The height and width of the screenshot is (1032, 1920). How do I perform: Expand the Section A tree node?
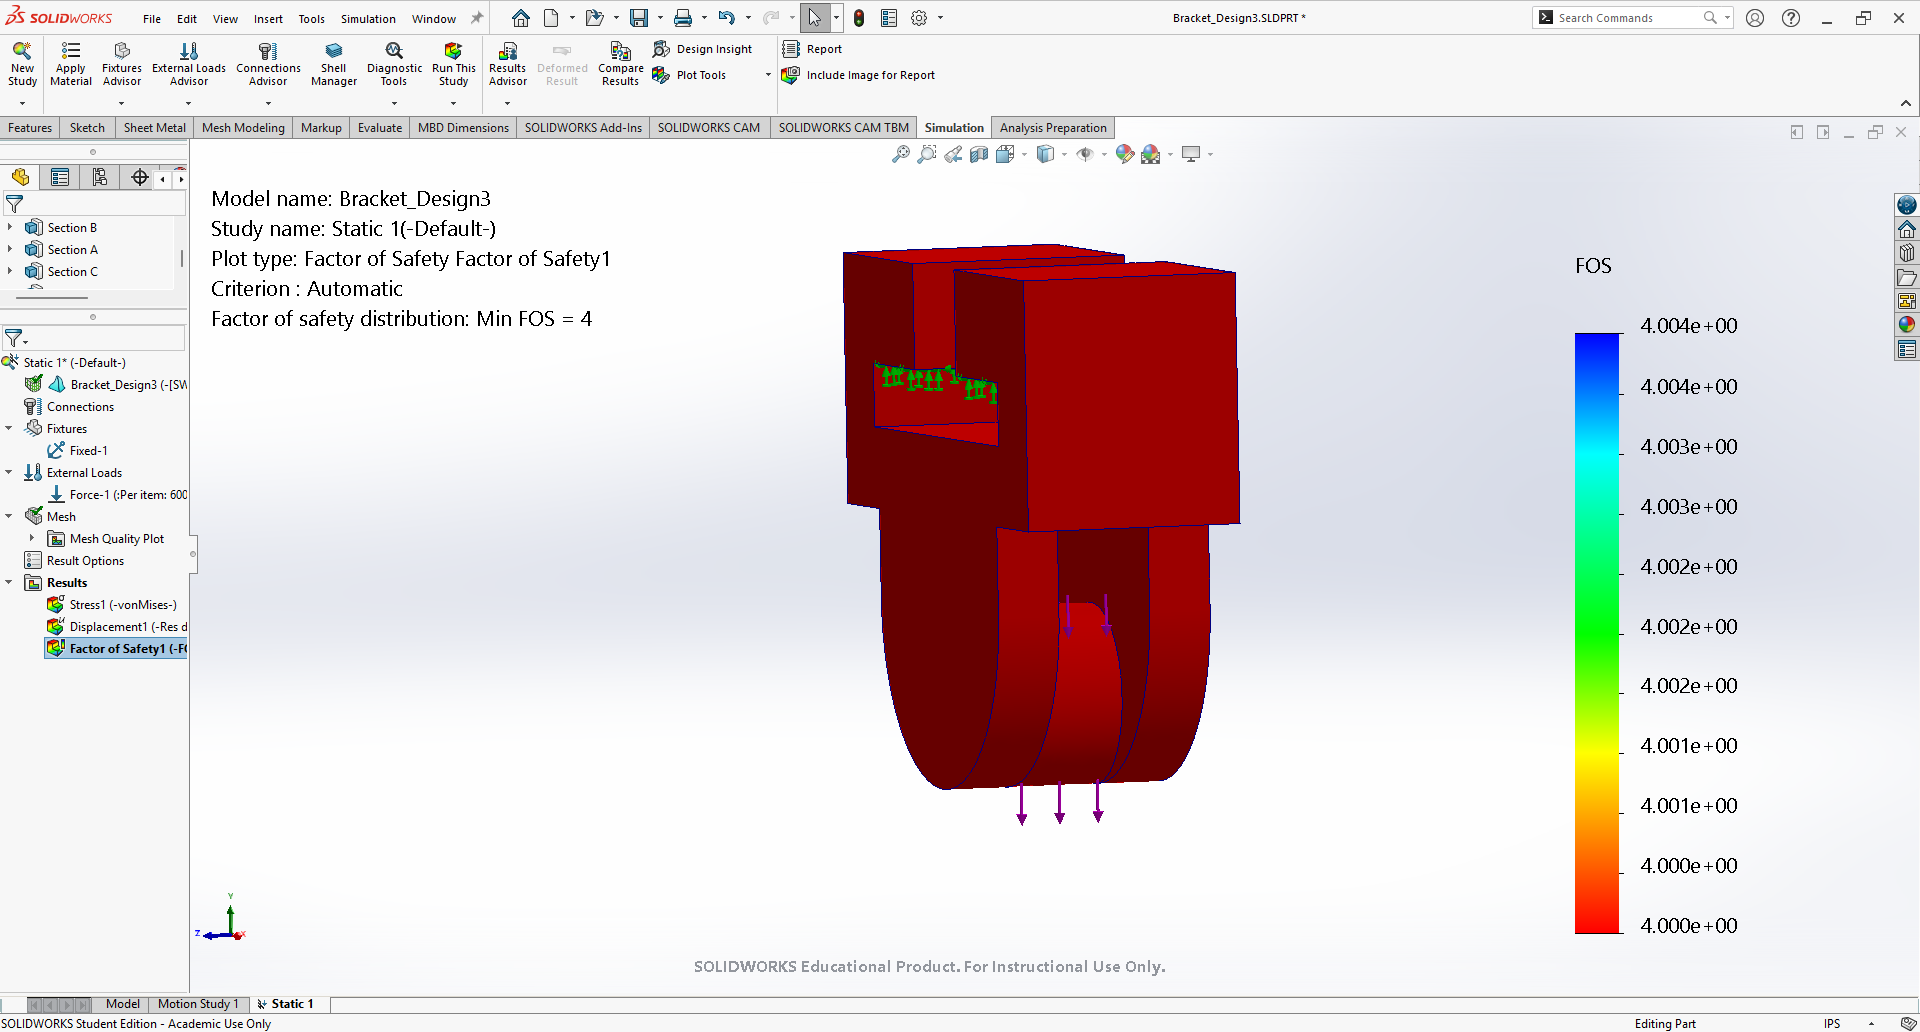10,249
